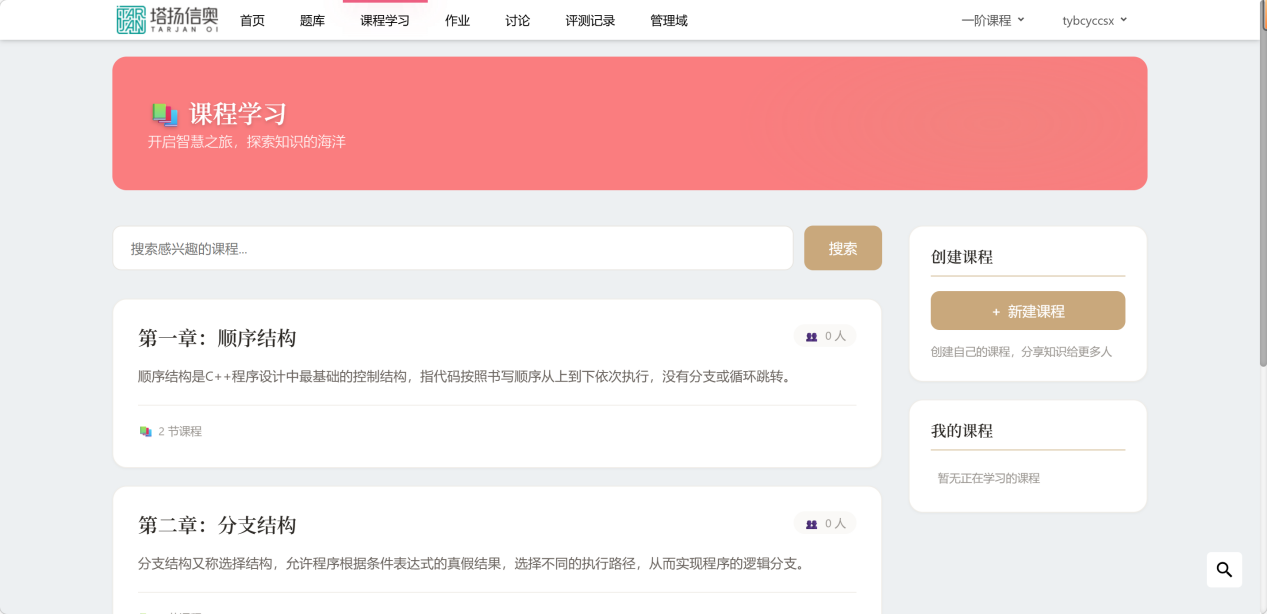Click the participants icon next to 第一章 0人
This screenshot has width=1267, height=614.
click(810, 336)
